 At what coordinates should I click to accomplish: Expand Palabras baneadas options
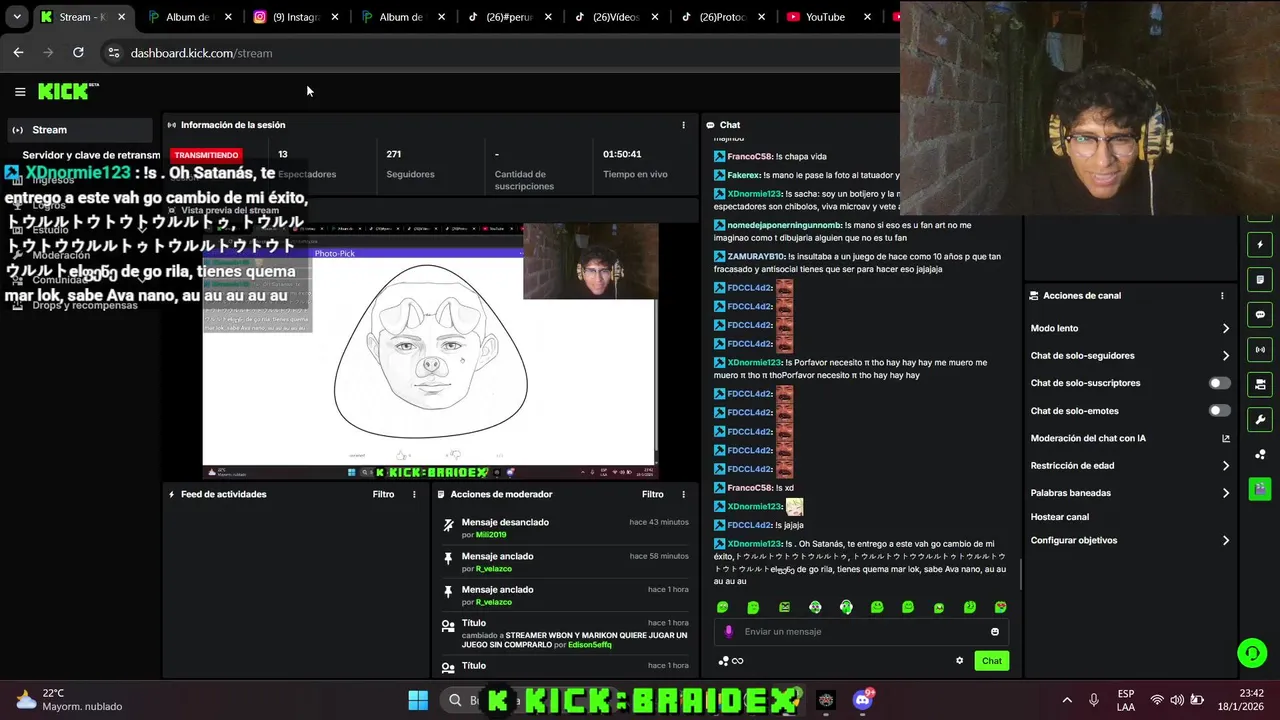pos(1226,493)
